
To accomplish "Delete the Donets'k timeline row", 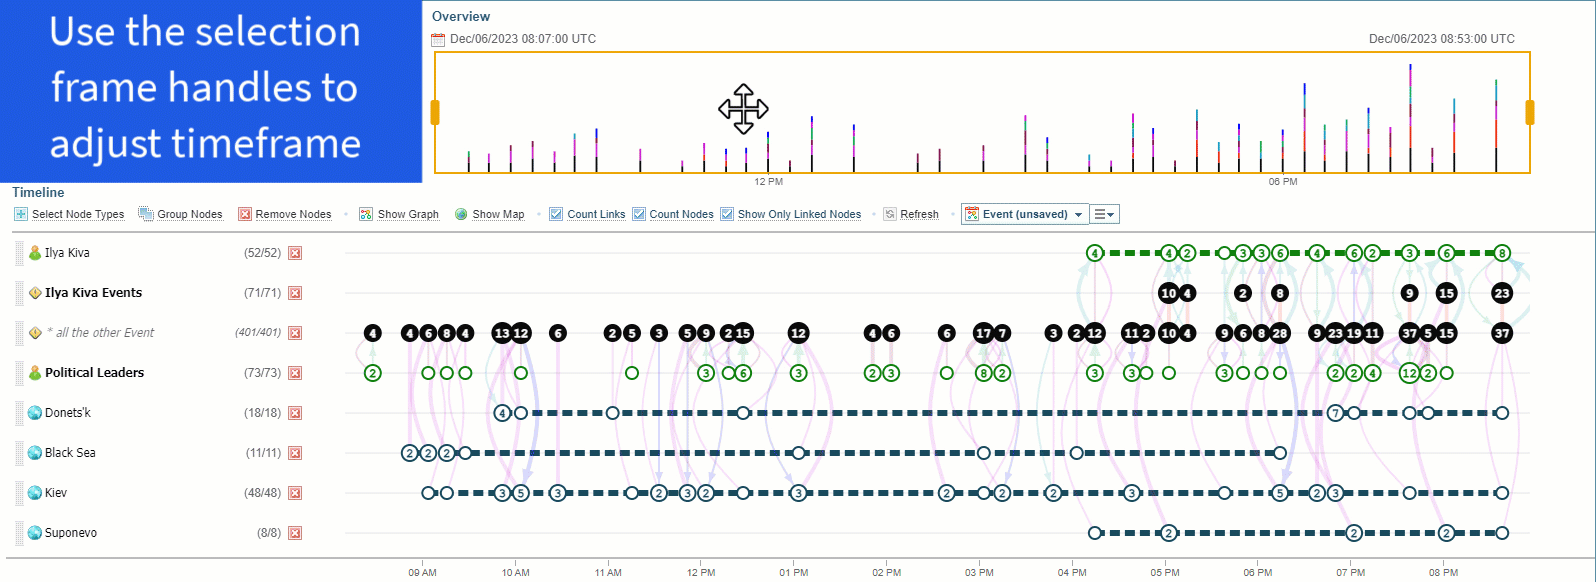I will click(295, 413).
